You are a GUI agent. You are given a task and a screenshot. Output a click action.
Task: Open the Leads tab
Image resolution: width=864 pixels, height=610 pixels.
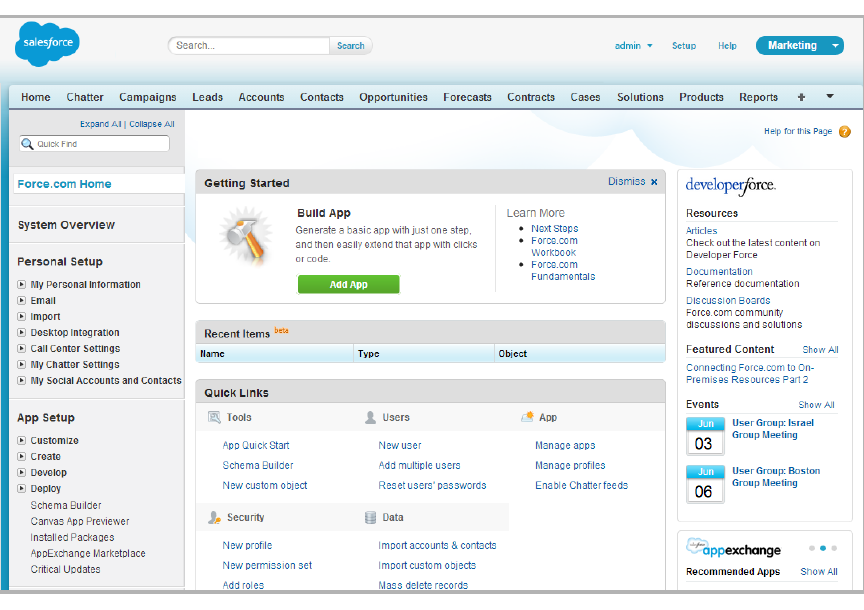tap(208, 97)
